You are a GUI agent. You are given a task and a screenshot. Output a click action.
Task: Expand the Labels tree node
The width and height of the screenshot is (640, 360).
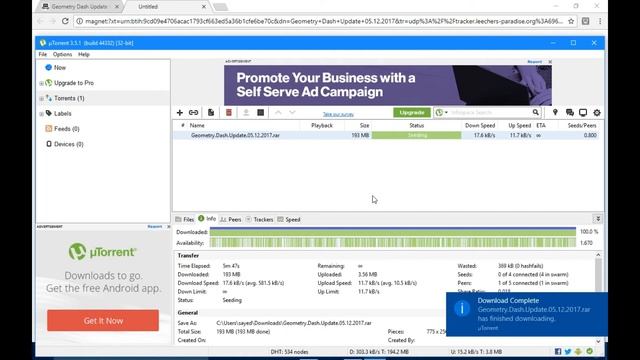tap(41, 114)
